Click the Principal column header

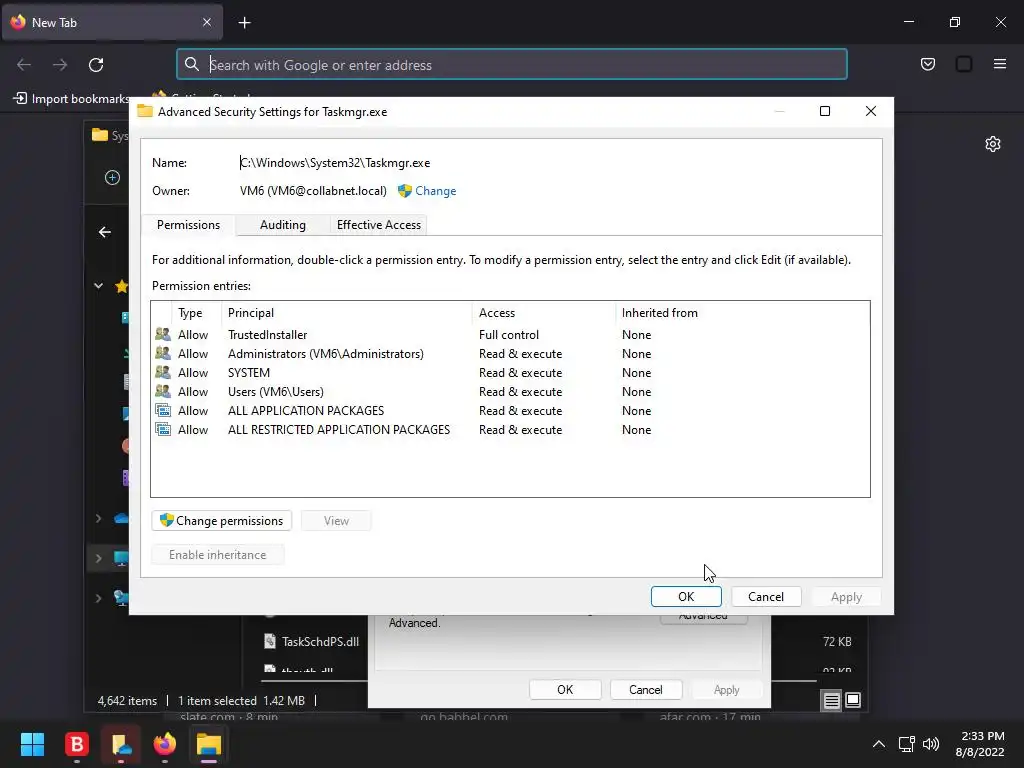(x=347, y=313)
